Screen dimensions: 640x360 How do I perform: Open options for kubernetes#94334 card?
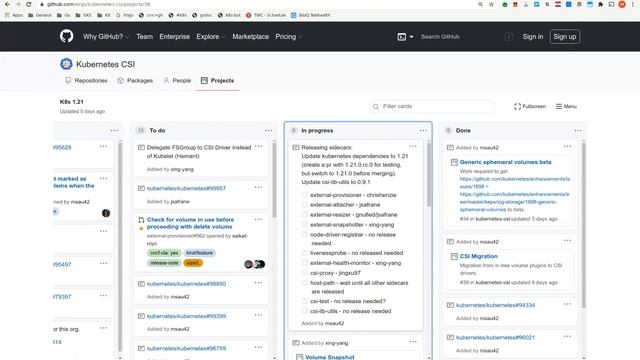(568, 304)
